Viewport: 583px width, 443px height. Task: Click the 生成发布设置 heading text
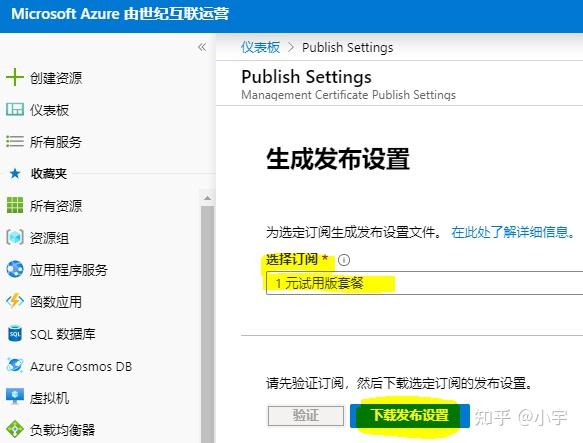(338, 159)
